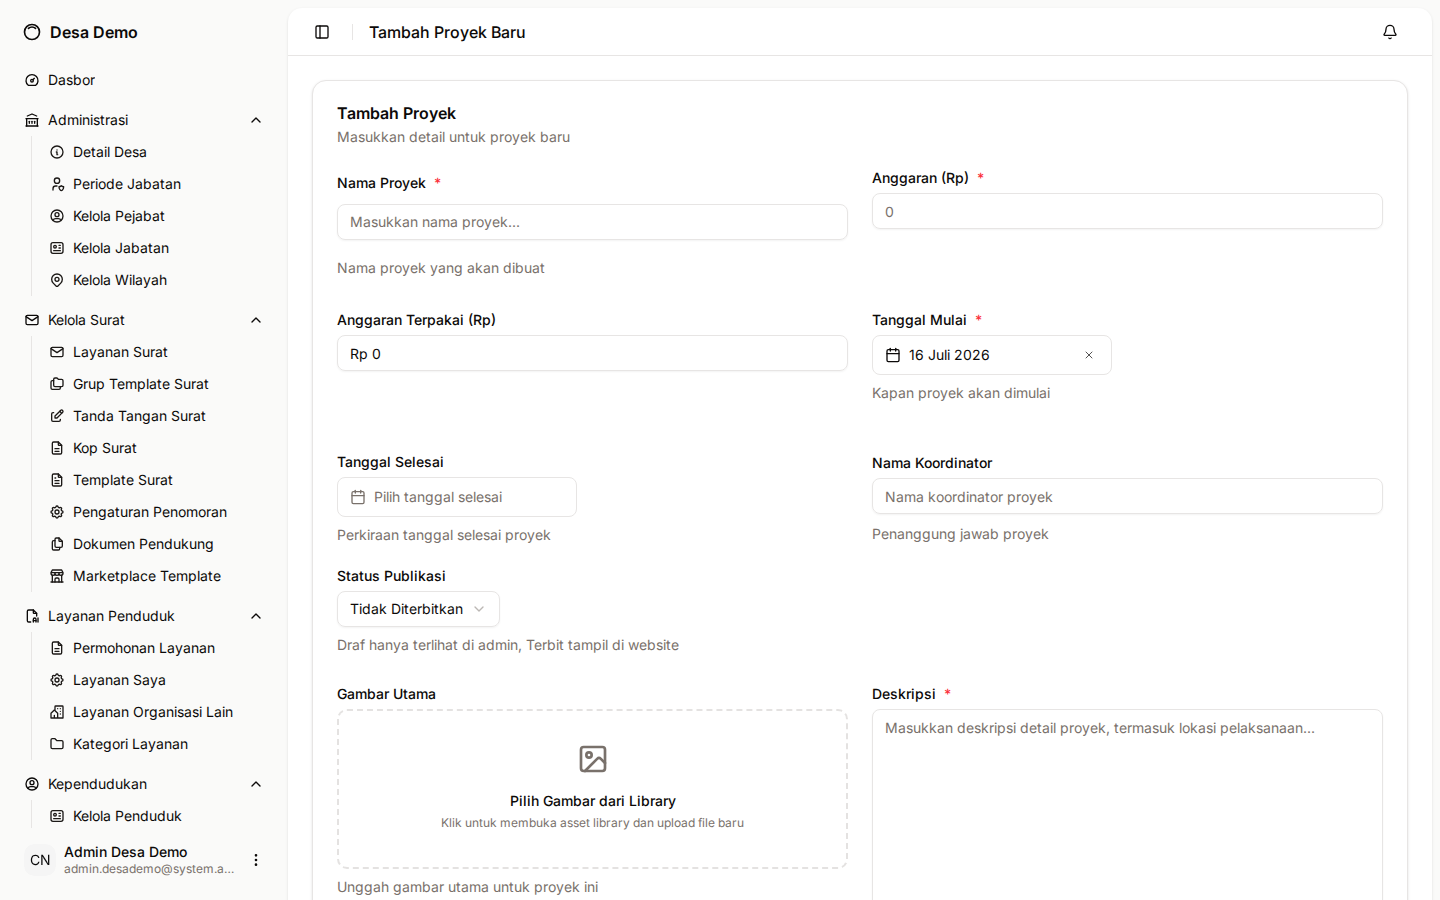Click the Kategori Layanan folder icon
The image size is (1440, 900).
click(x=57, y=744)
